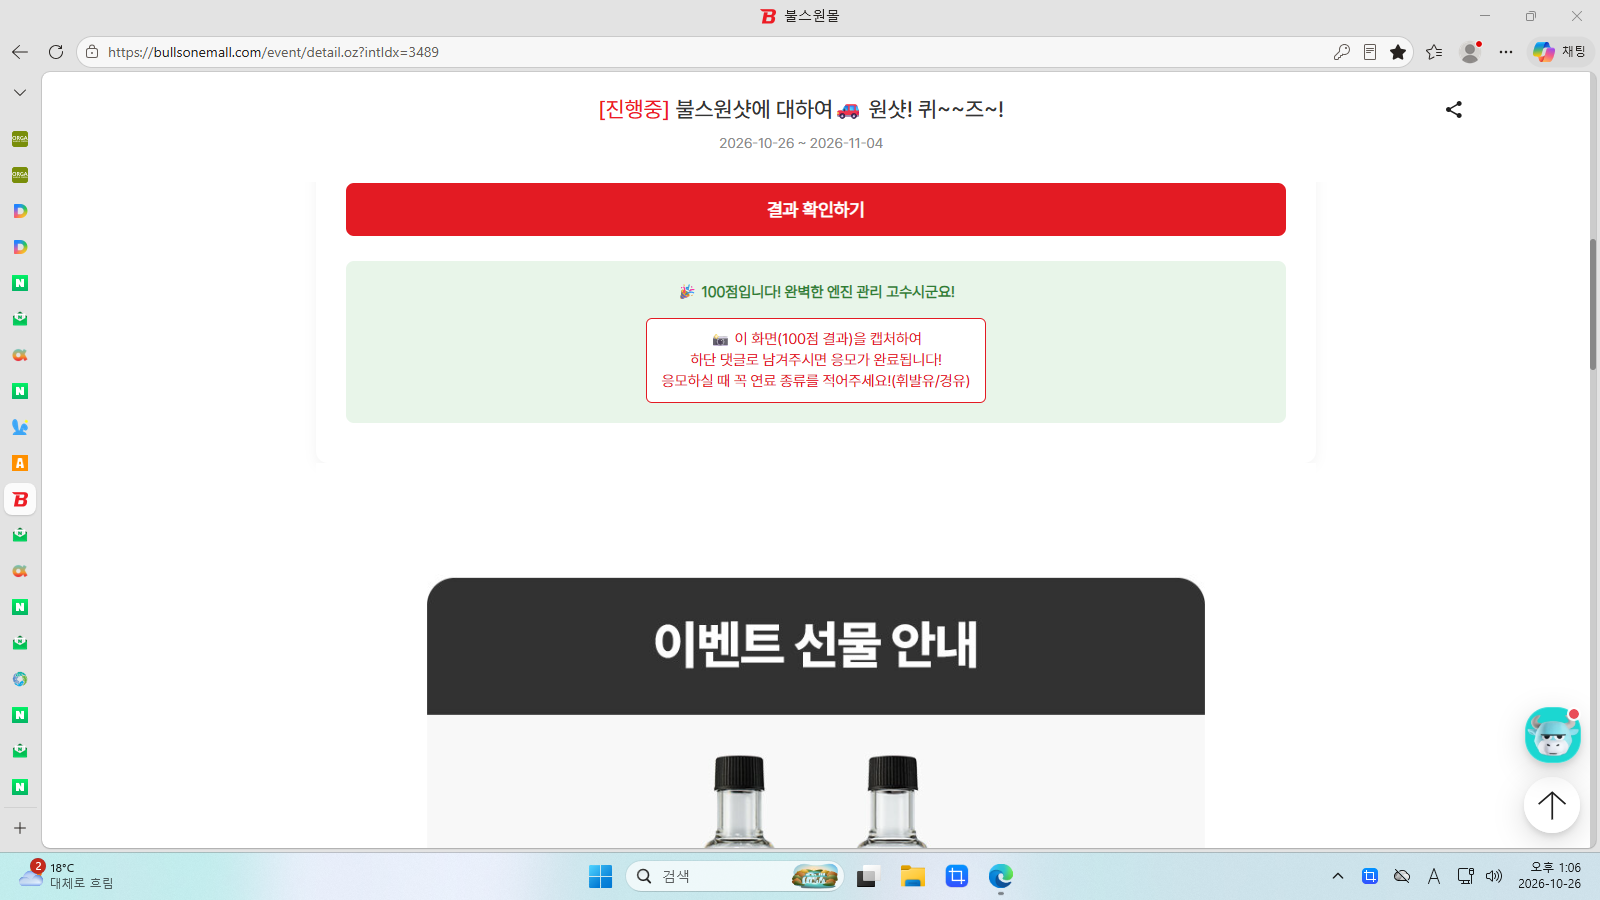This screenshot has width=1600, height=900.
Task: Open the volume speaker tray icon
Action: pyautogui.click(x=1494, y=876)
